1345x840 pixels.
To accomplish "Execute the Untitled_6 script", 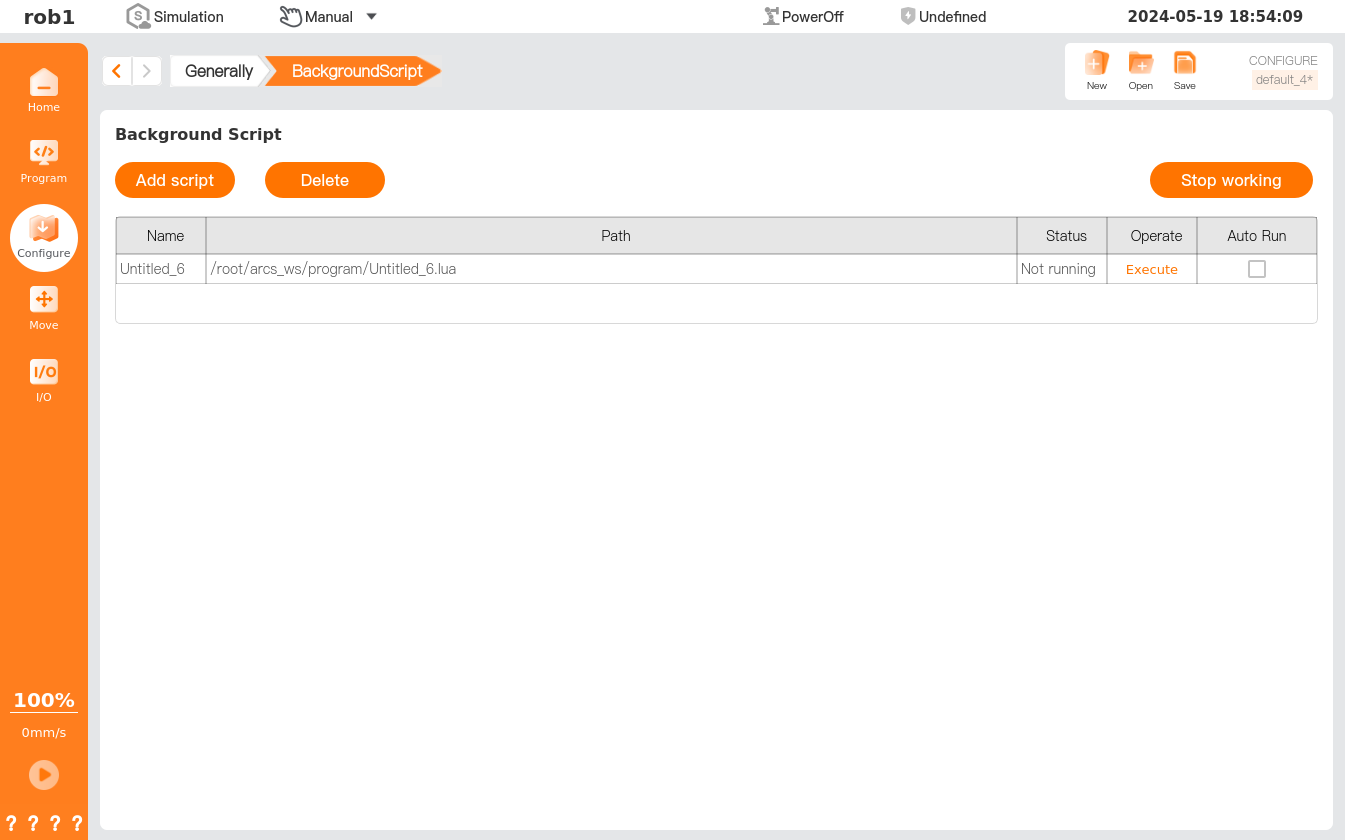I will [1152, 269].
